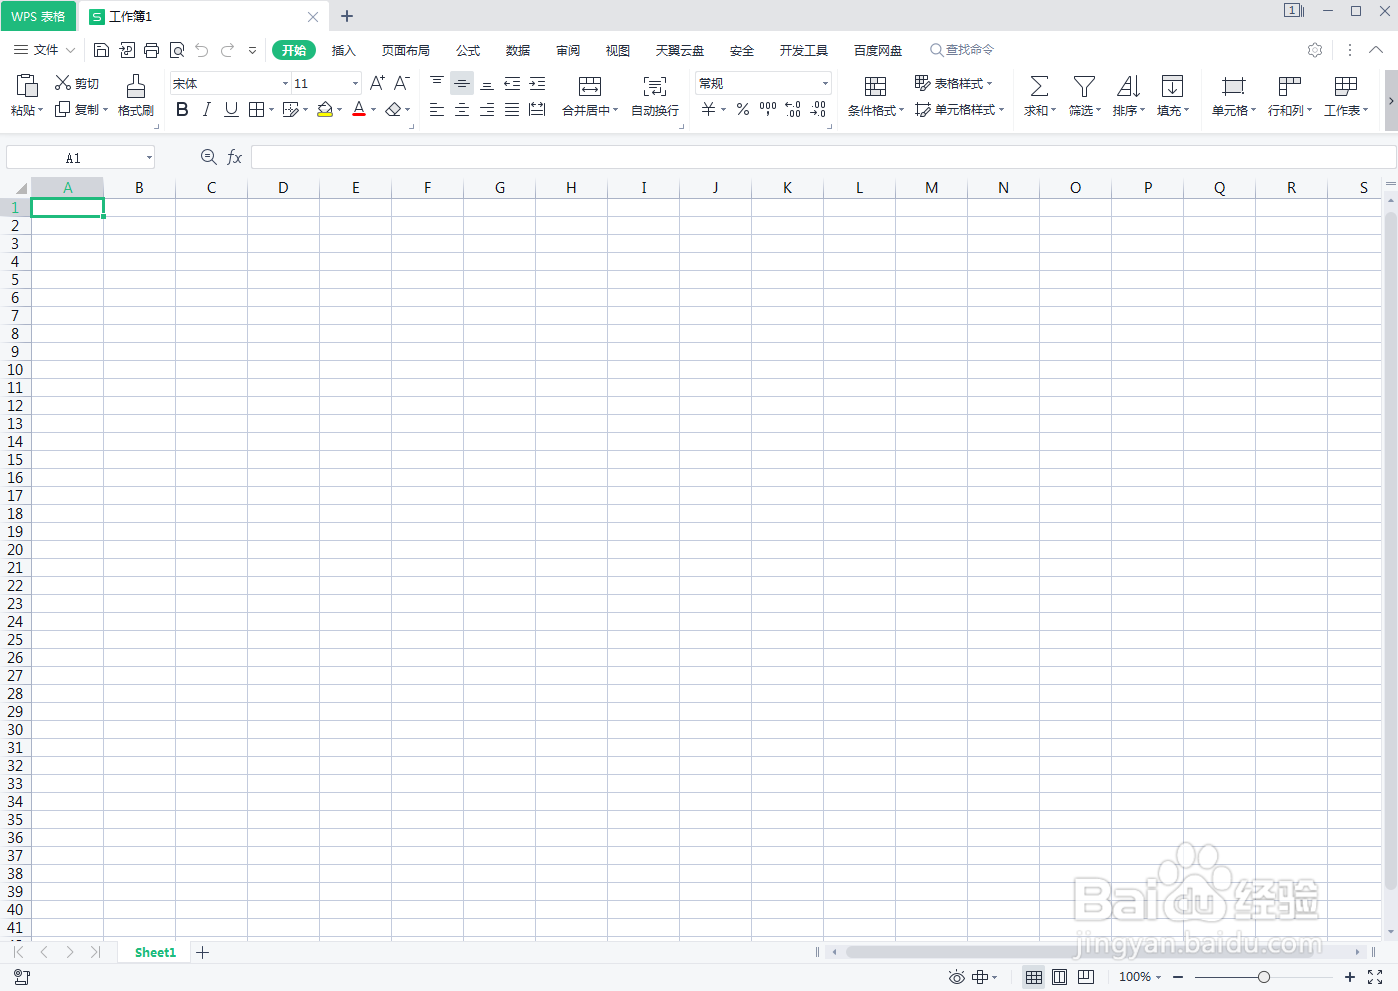Set vertical middle alignment
The width and height of the screenshot is (1398, 991).
tap(462, 83)
